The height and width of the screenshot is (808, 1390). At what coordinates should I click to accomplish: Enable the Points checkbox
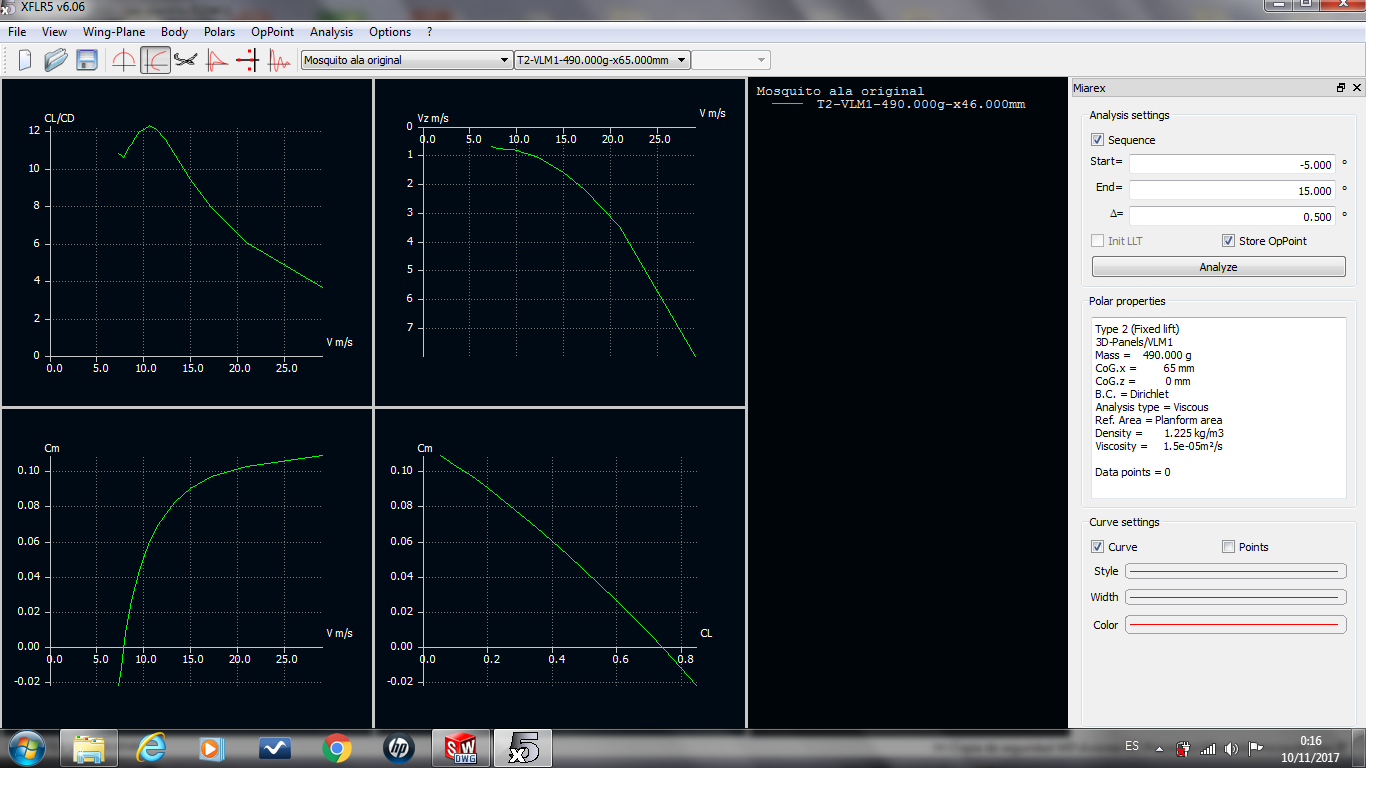tap(1228, 547)
